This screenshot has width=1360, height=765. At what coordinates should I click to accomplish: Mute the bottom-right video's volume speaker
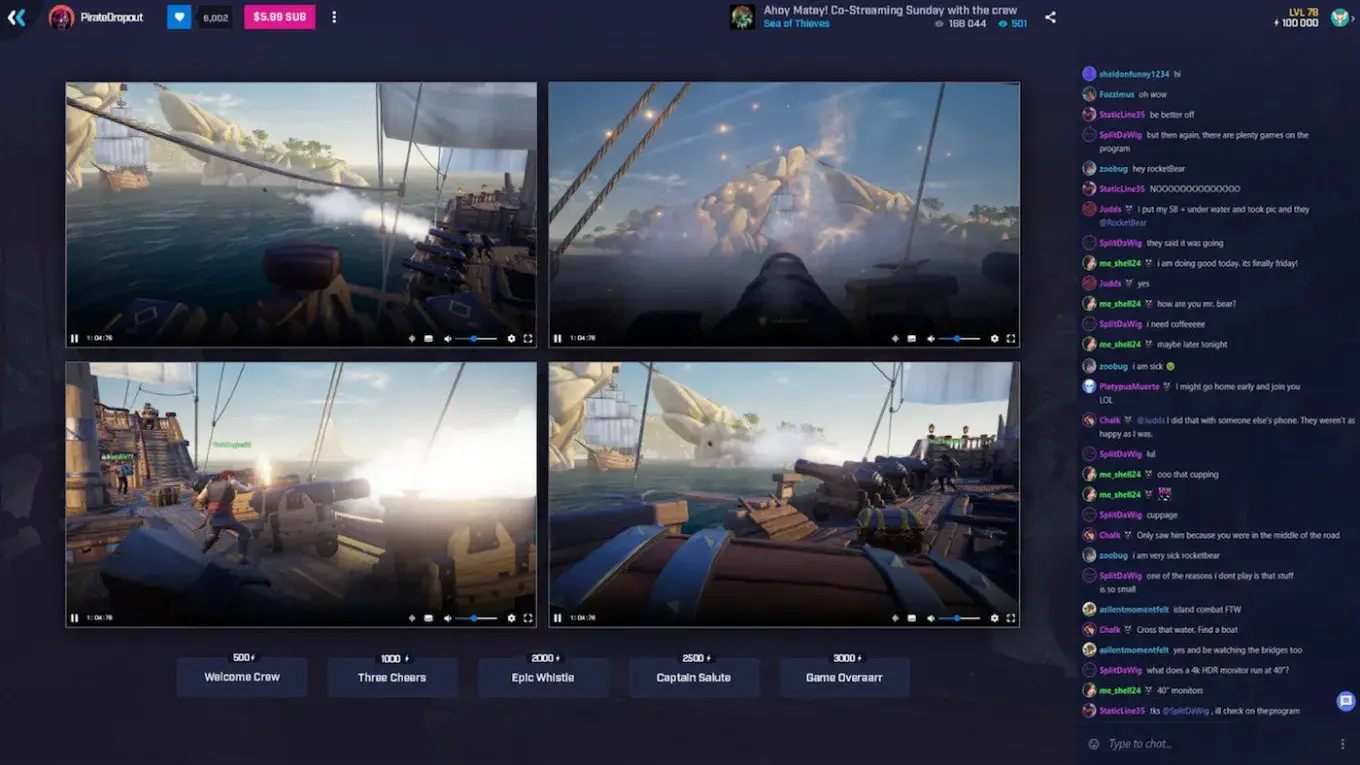930,618
